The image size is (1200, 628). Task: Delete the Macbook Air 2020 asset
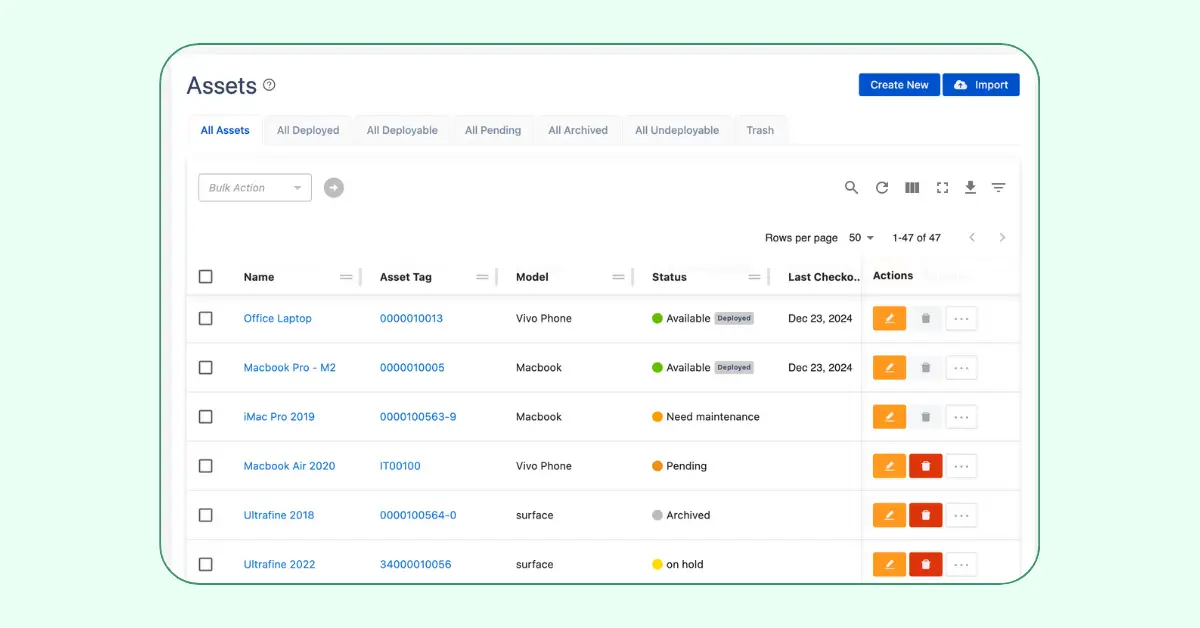(926, 466)
